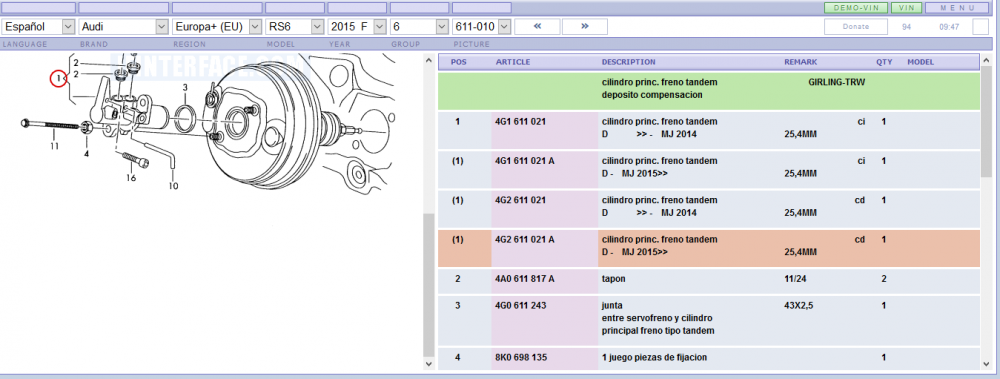Click the GIRLING-TRW remark in green row
This screenshot has width=1000, height=379.
click(836, 83)
